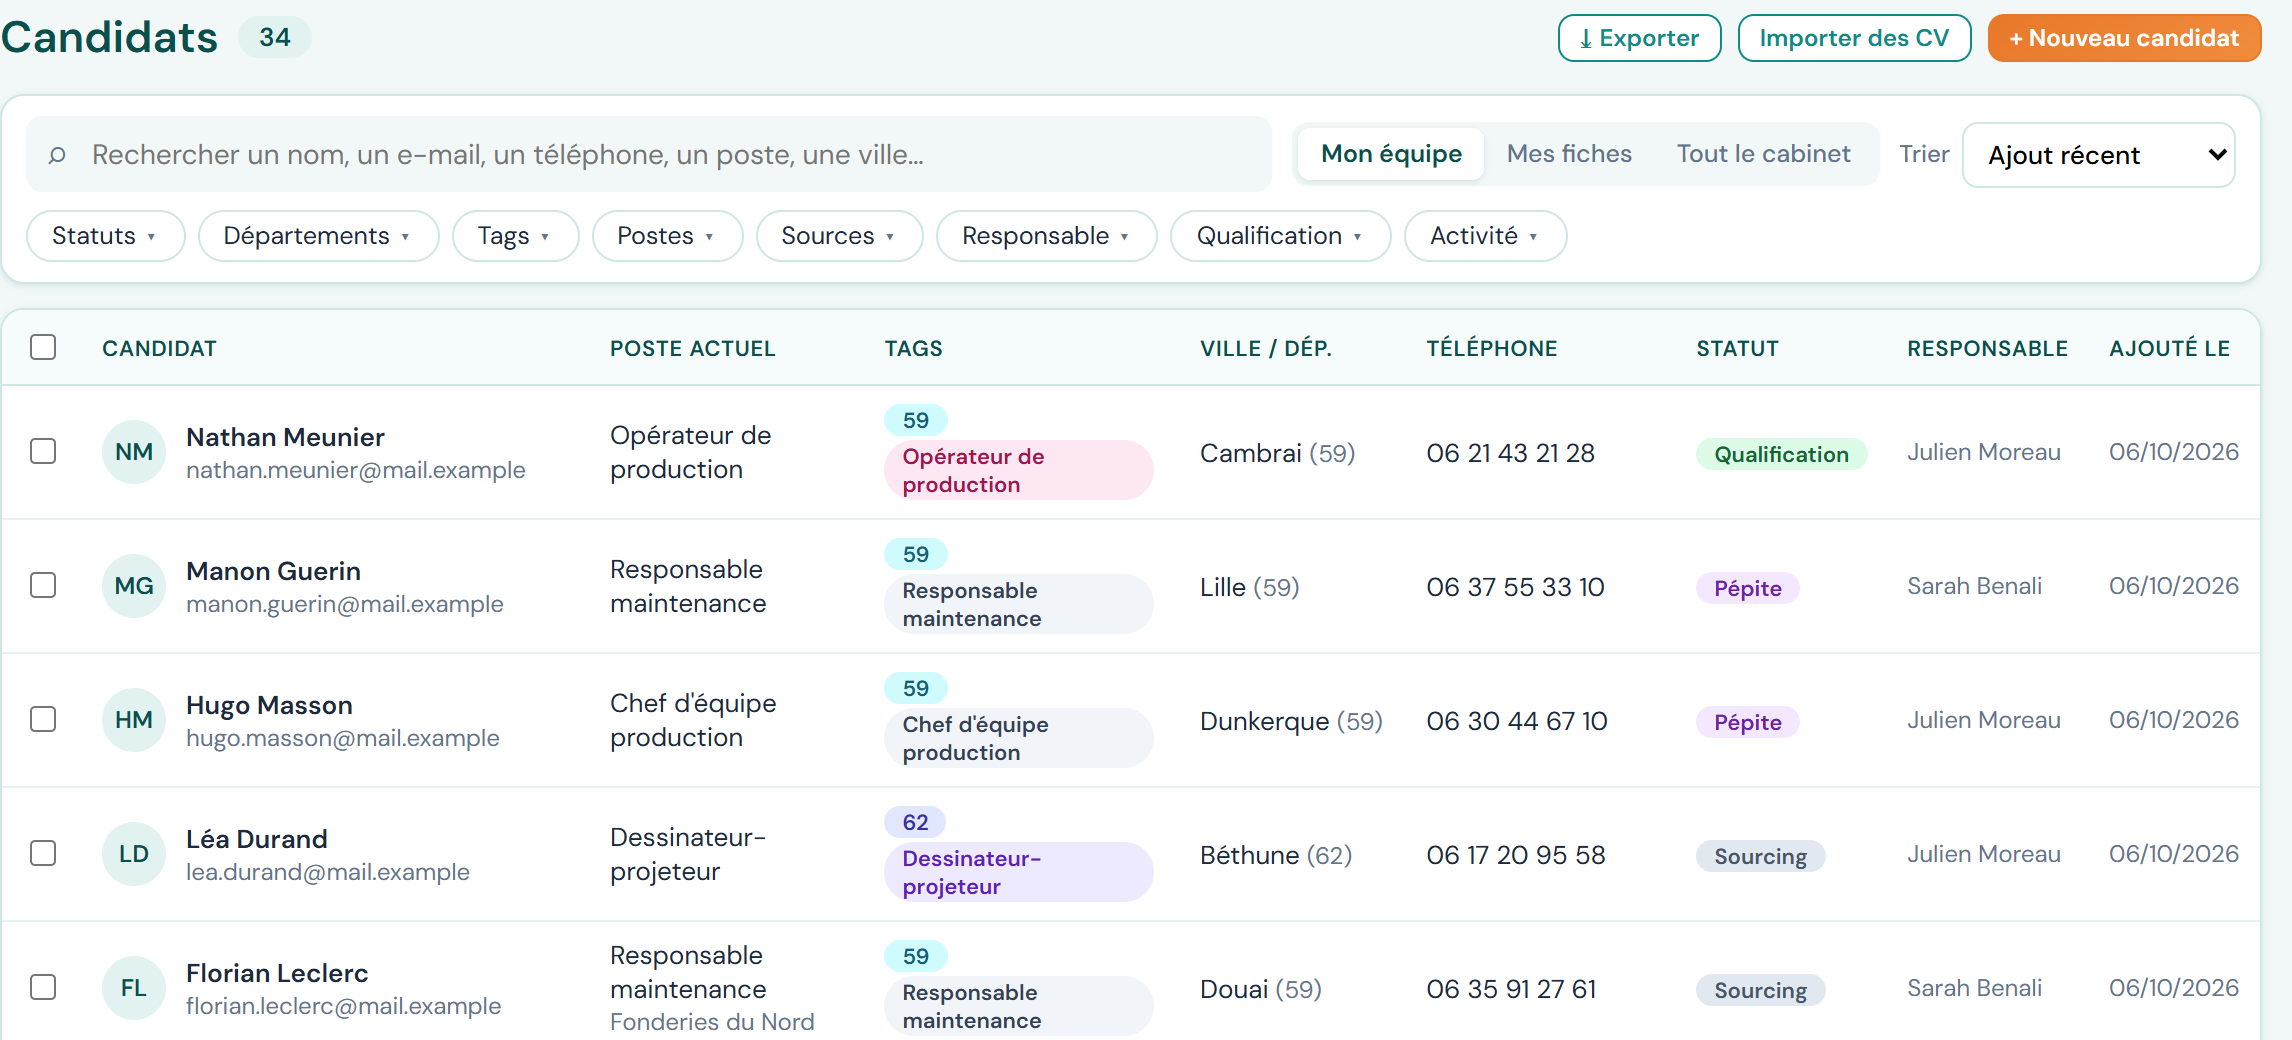2292x1040 pixels.
Task: Click the Nouveau candidat button
Action: coord(2124,38)
